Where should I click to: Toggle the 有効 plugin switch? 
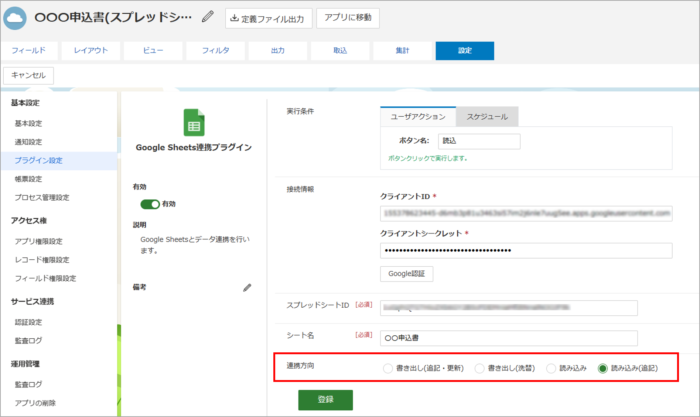point(150,204)
